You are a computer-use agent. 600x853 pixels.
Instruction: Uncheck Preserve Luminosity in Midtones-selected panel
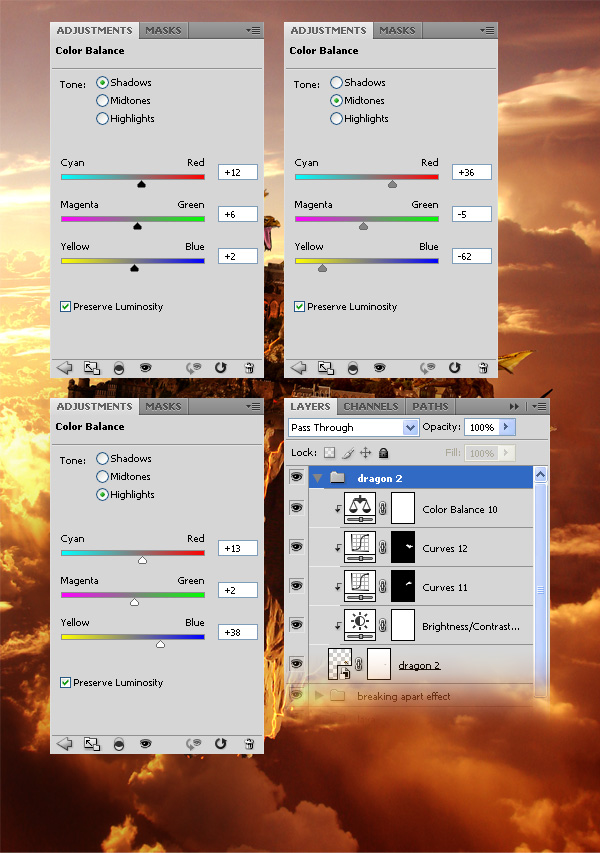299,307
